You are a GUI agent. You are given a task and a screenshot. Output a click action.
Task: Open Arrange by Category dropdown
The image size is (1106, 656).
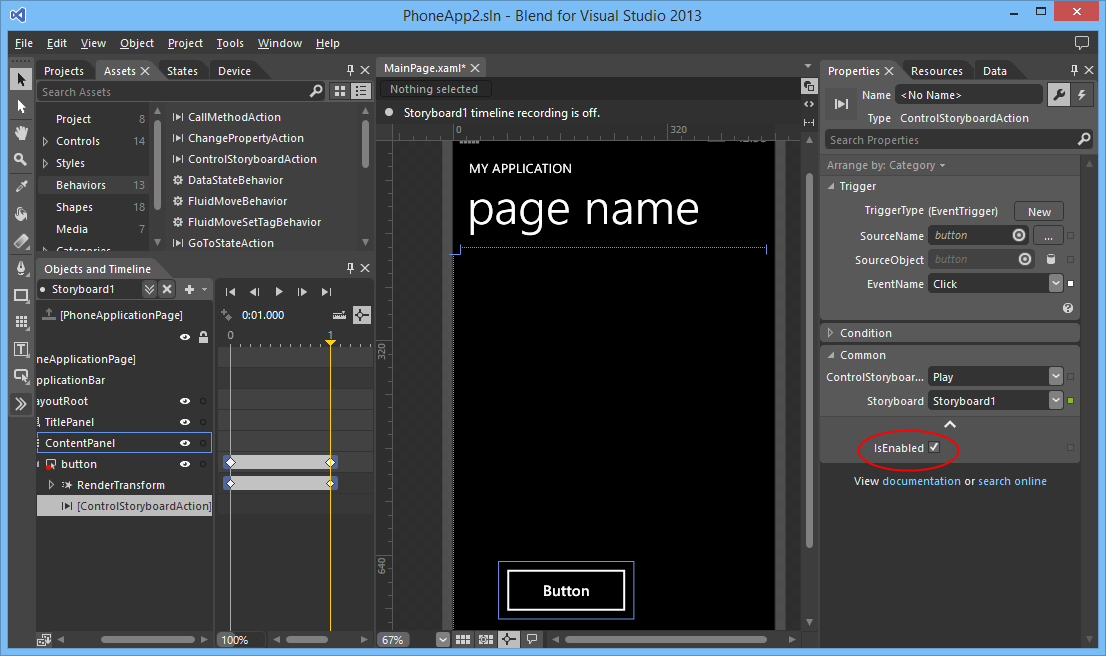pos(886,165)
